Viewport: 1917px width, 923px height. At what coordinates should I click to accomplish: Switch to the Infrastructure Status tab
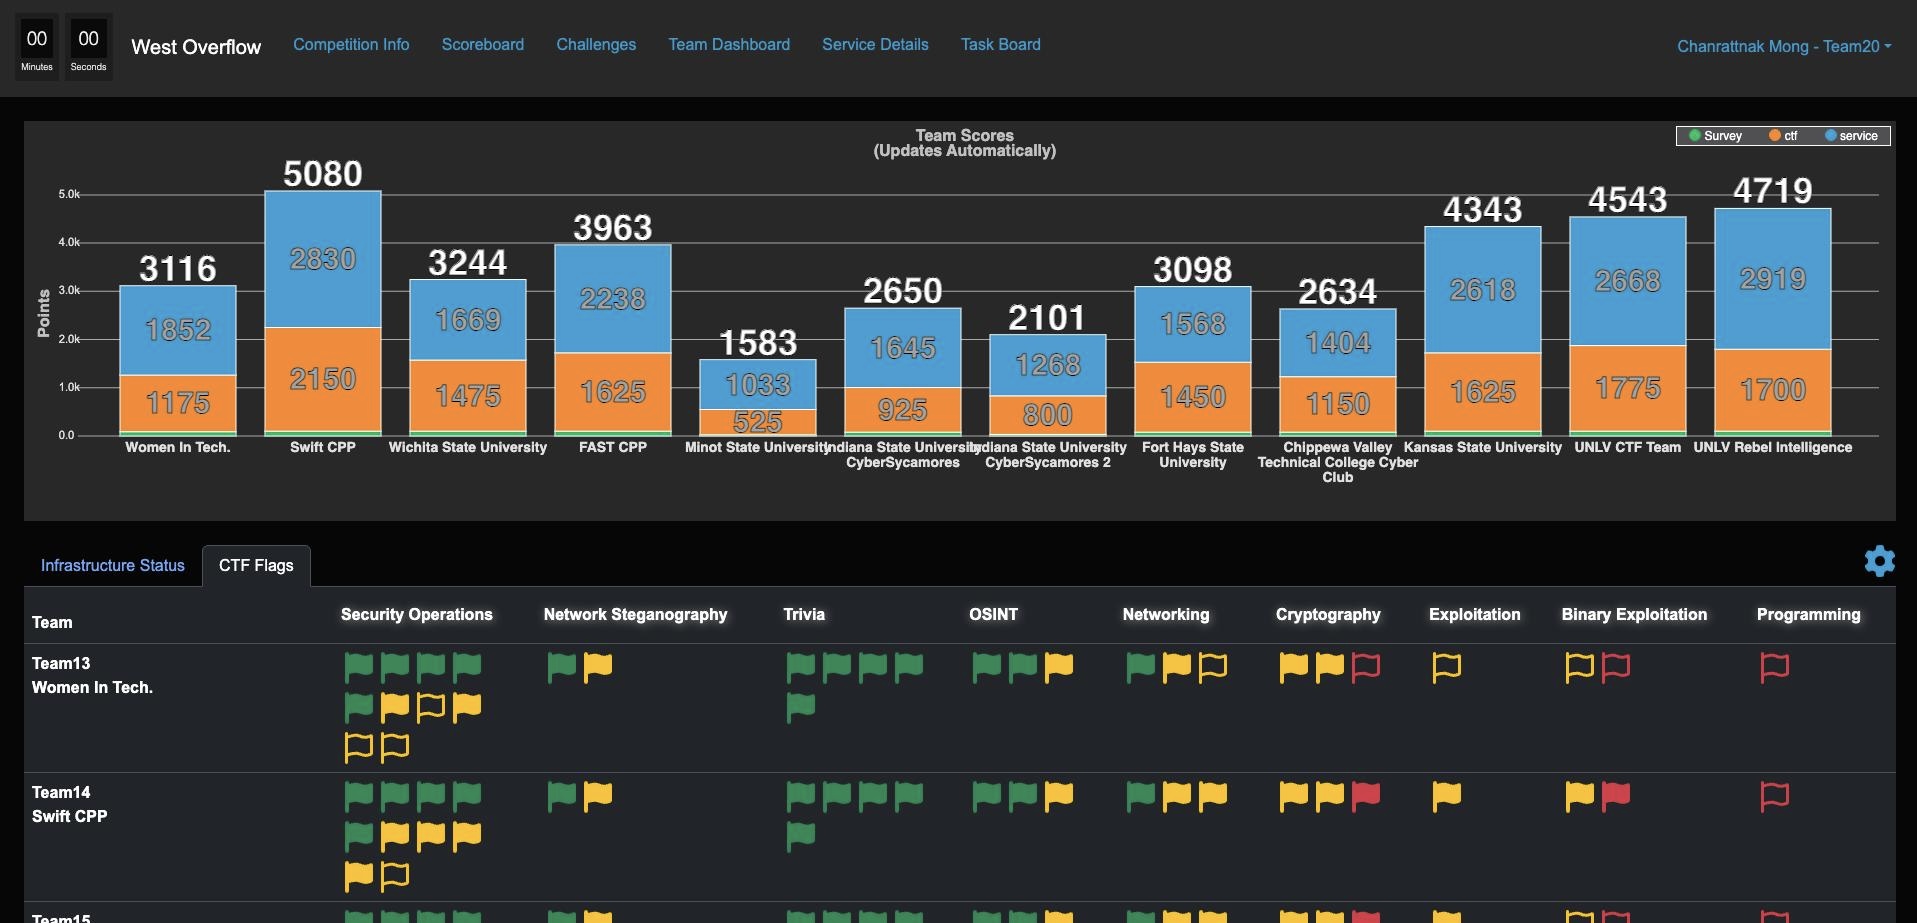[113, 565]
